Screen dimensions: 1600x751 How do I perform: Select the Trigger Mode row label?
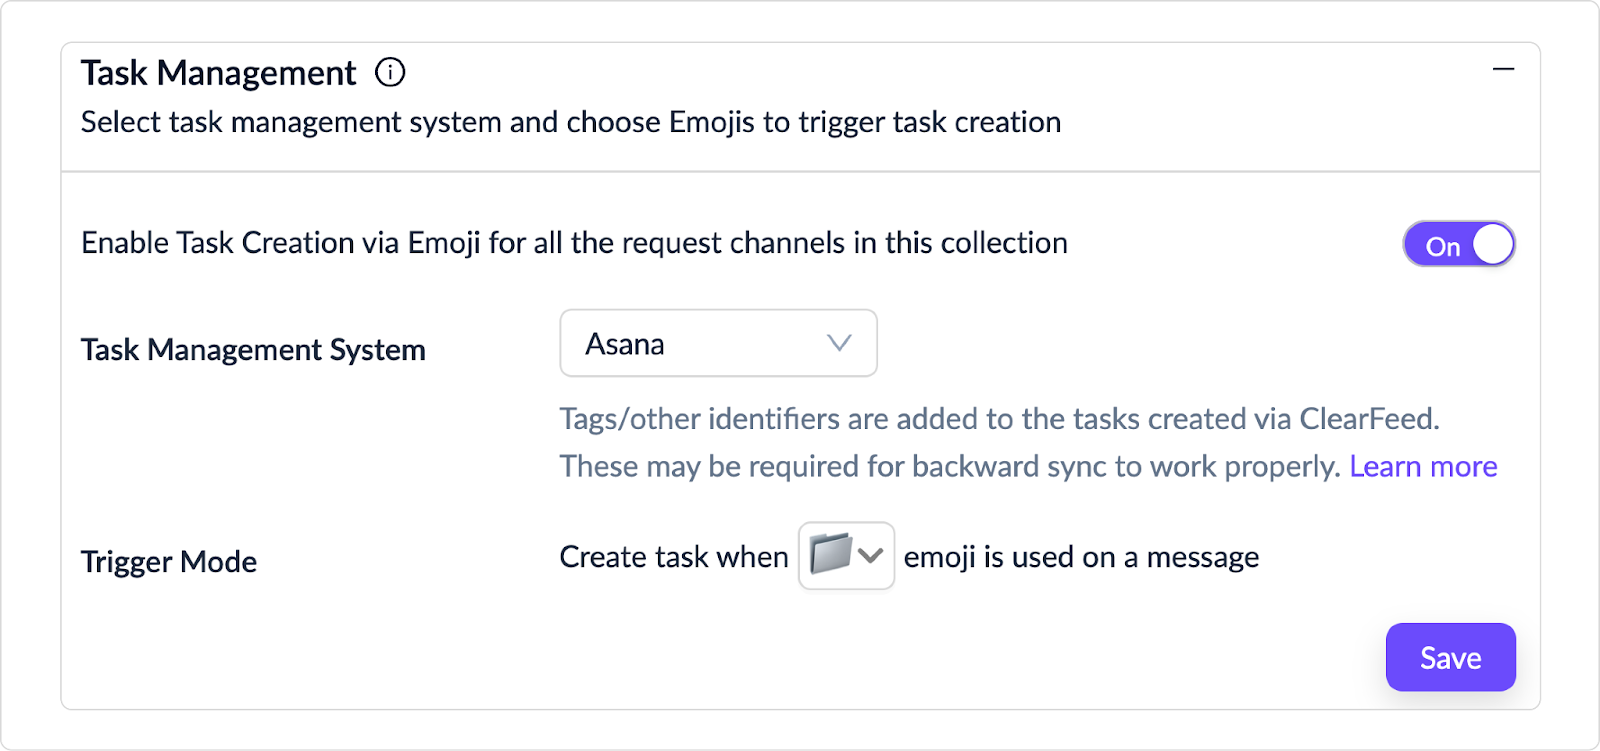pos(168,561)
